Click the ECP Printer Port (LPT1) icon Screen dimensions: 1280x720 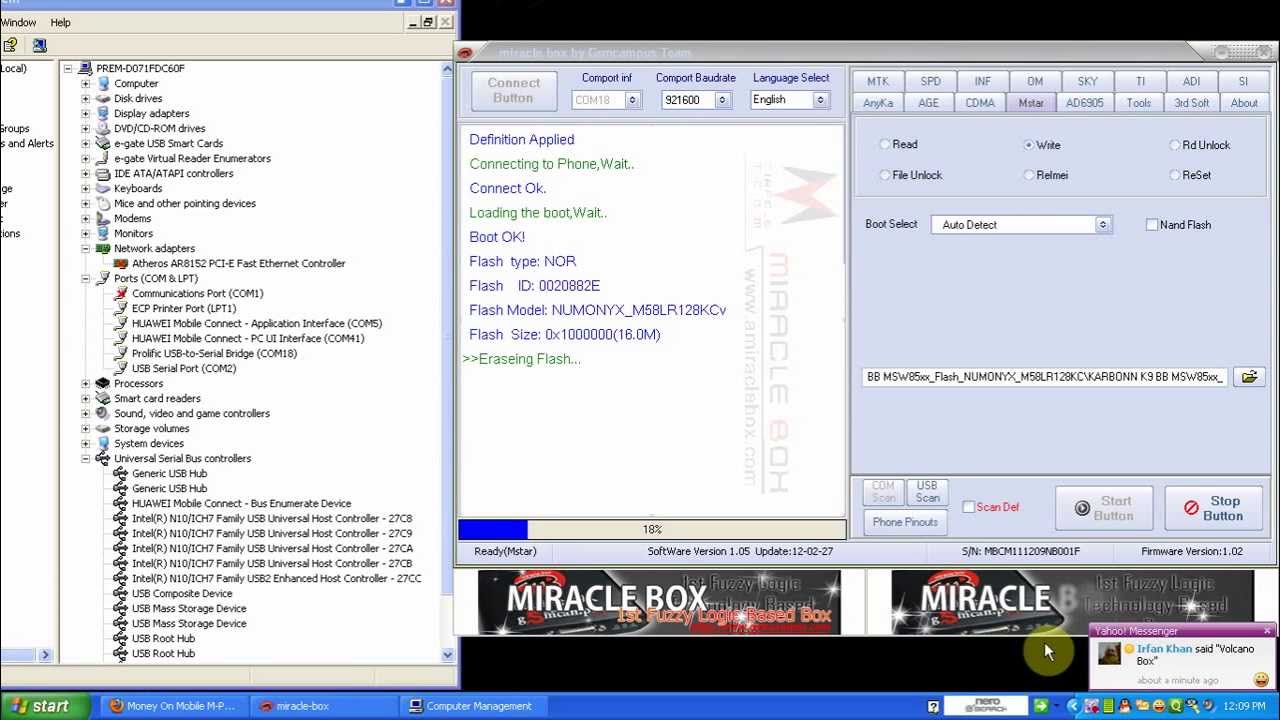120,308
